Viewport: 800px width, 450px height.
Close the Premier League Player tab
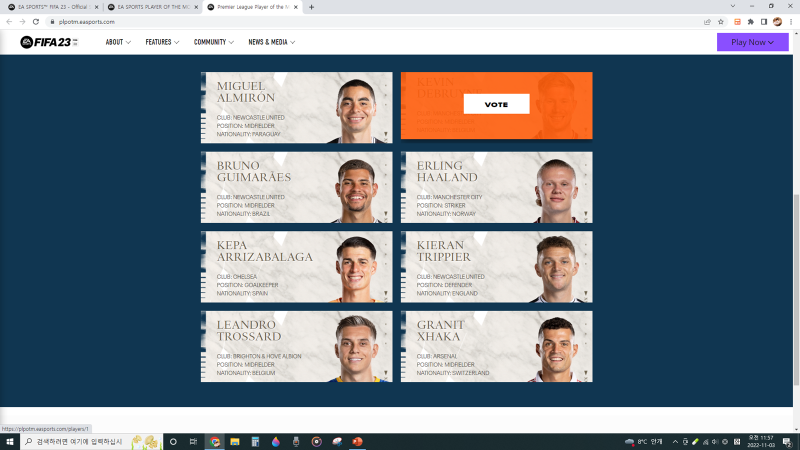coord(295,7)
